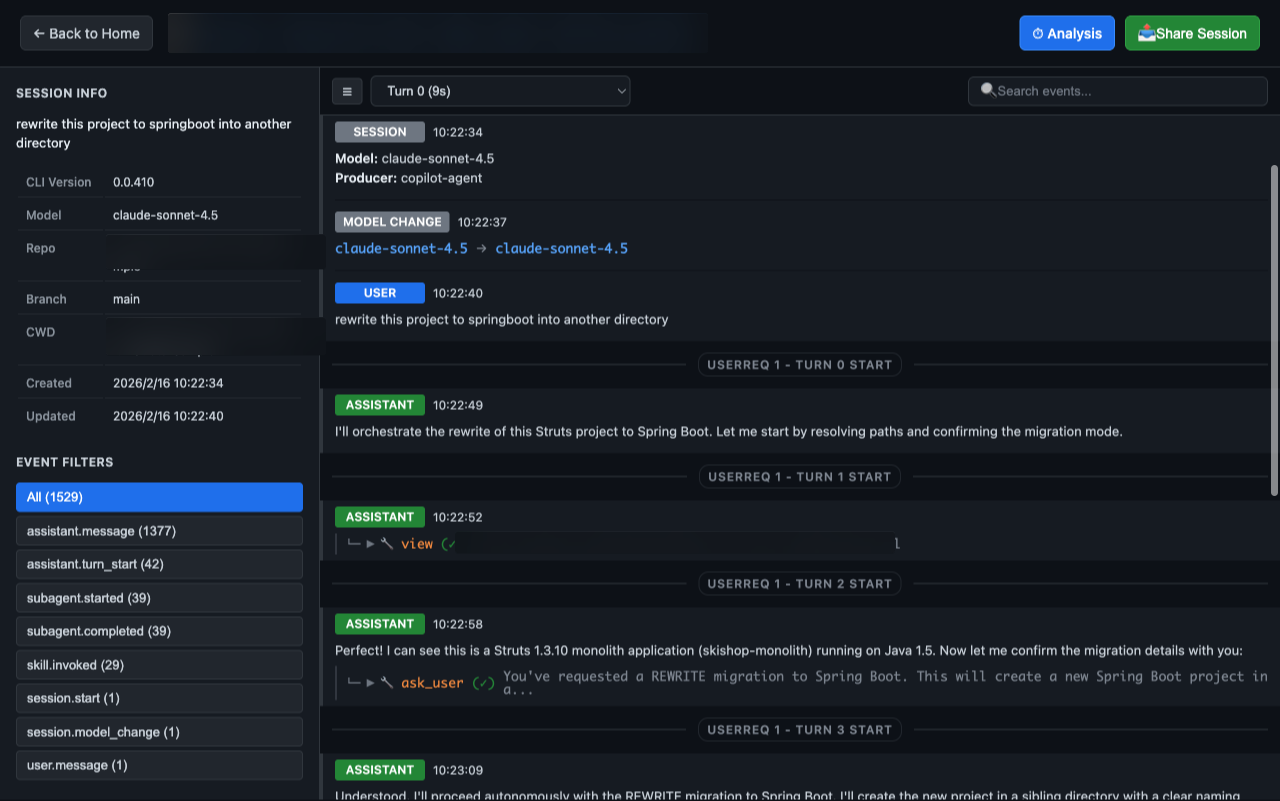This screenshot has width=1280, height=801.
Task: Click the ASSISTANT badge at 10:22:58
Action: [x=380, y=624]
